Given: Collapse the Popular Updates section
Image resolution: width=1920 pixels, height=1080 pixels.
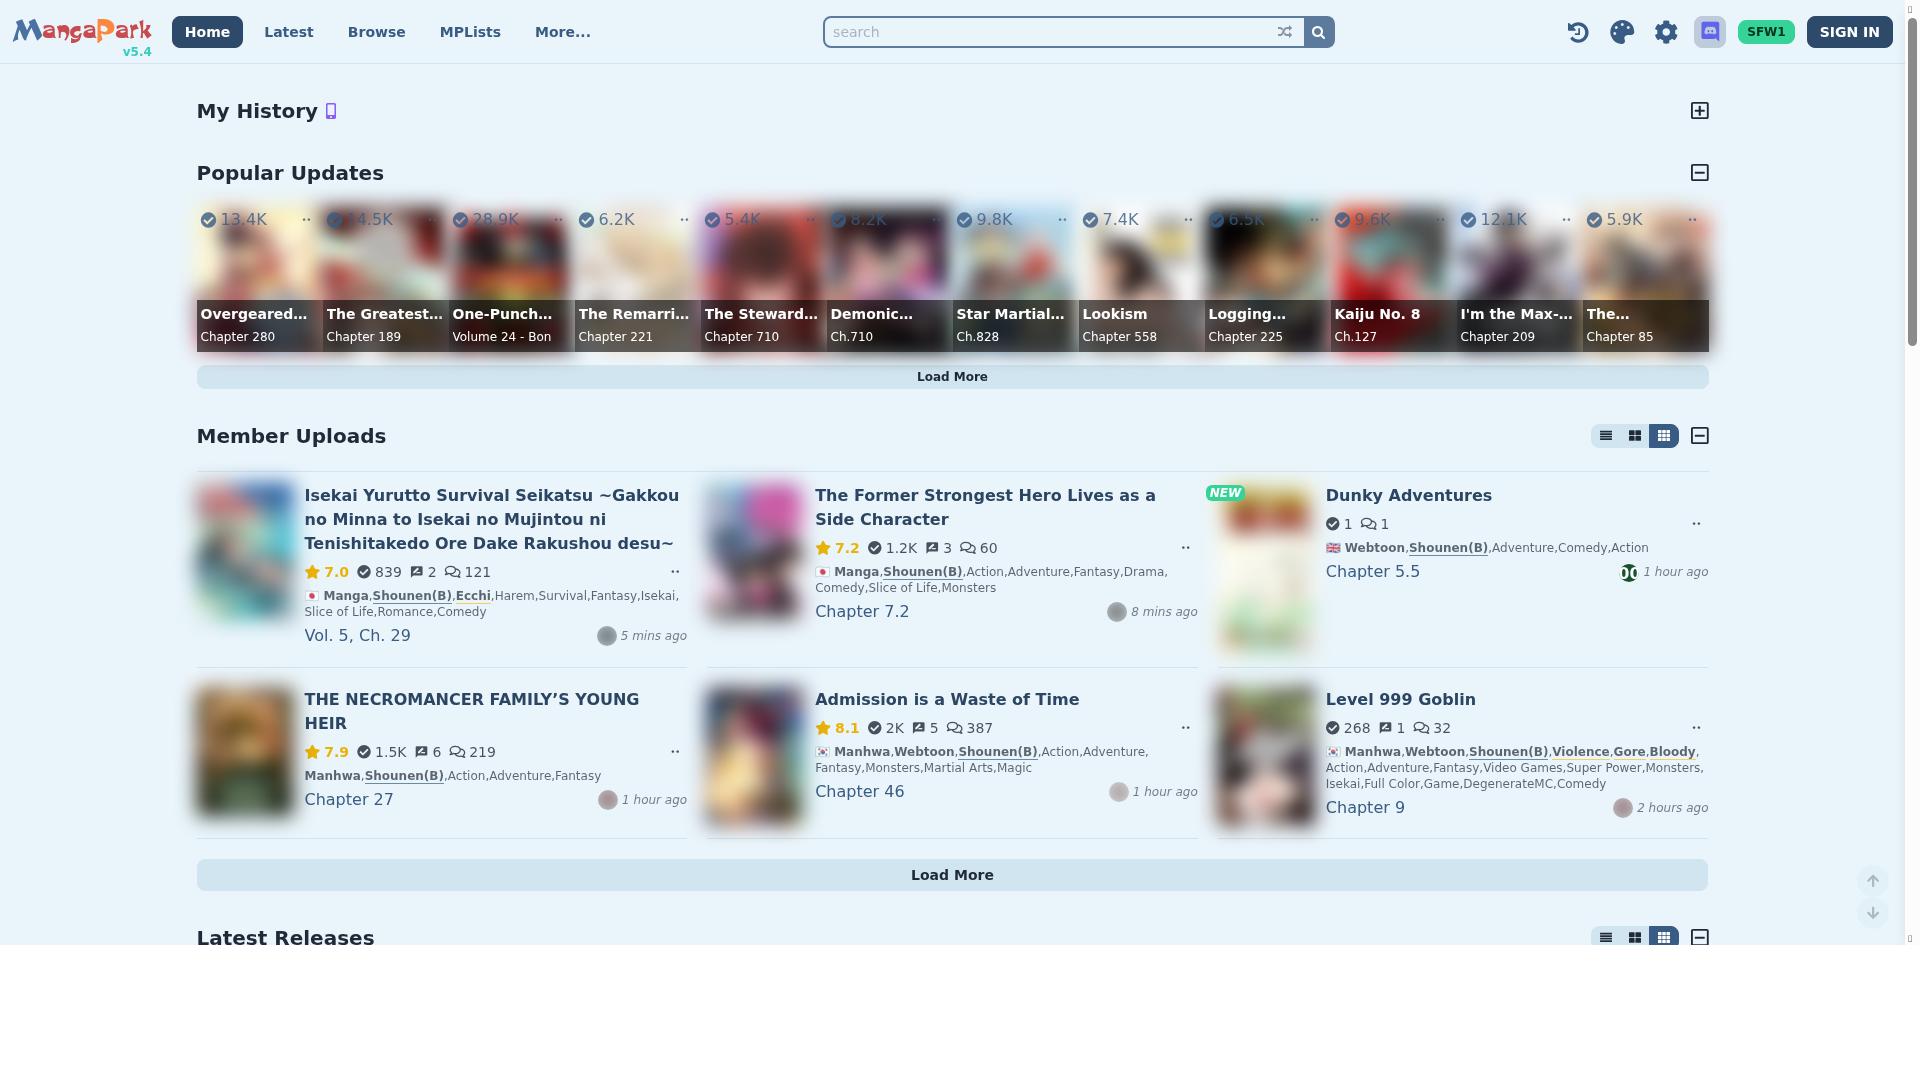Looking at the screenshot, I should pyautogui.click(x=1700, y=173).
